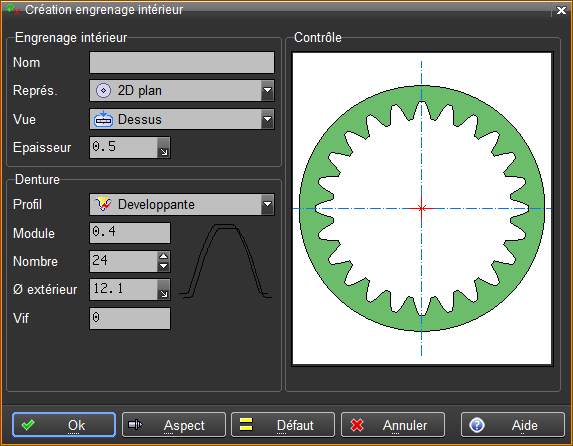The image size is (573, 446).
Task: Select the Module value field
Action: pyautogui.click(x=130, y=233)
